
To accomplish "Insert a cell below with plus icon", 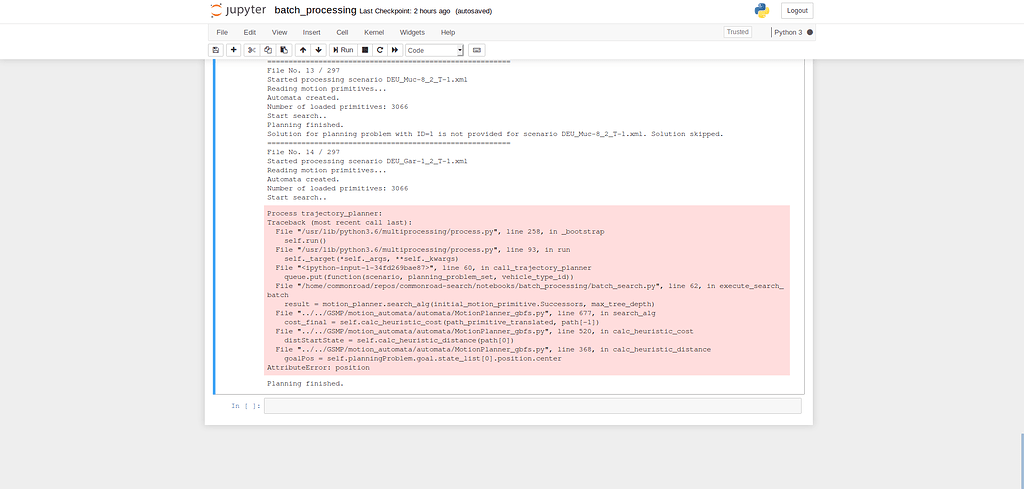I will pyautogui.click(x=233, y=50).
